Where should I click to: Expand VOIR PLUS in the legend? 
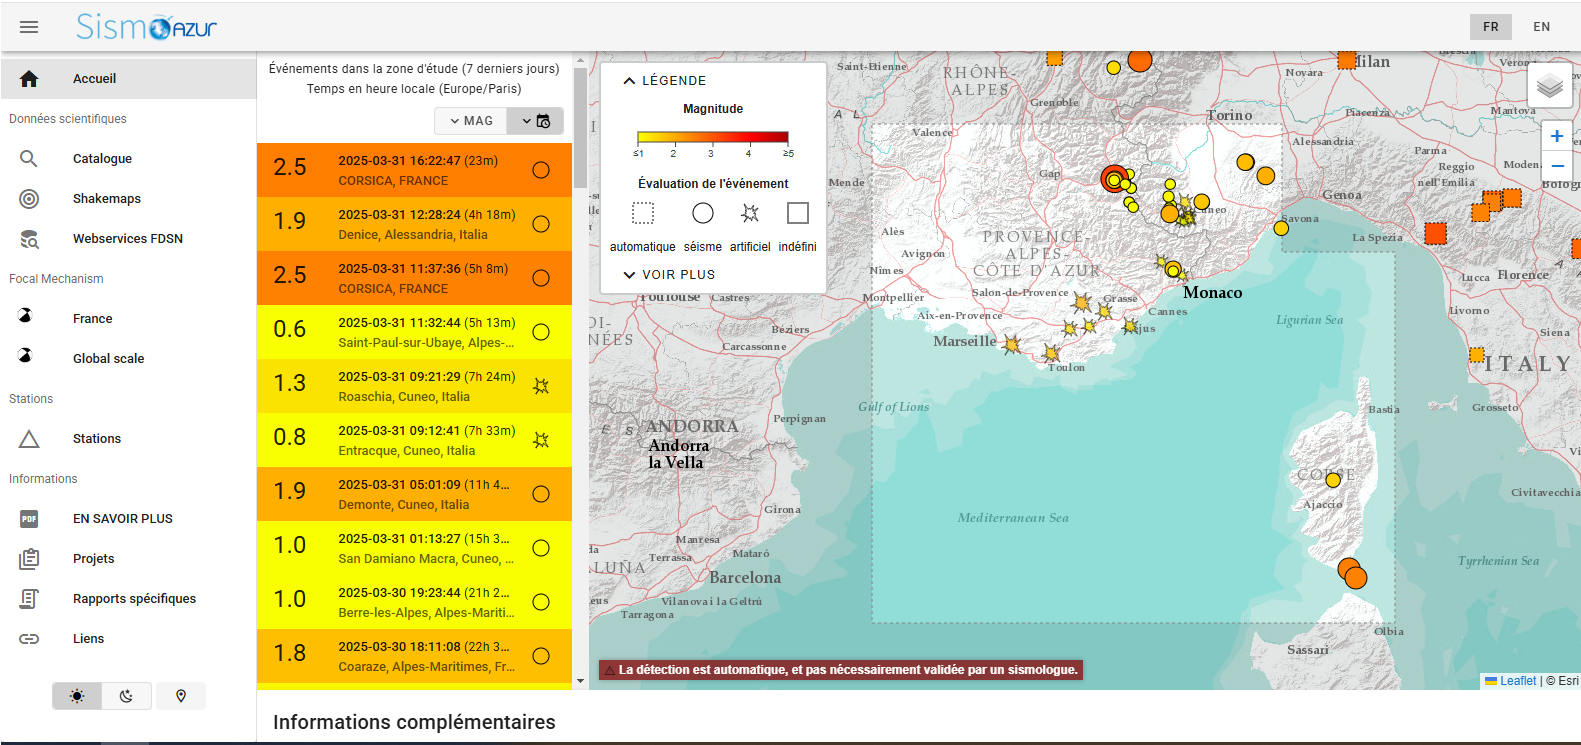[x=669, y=275]
